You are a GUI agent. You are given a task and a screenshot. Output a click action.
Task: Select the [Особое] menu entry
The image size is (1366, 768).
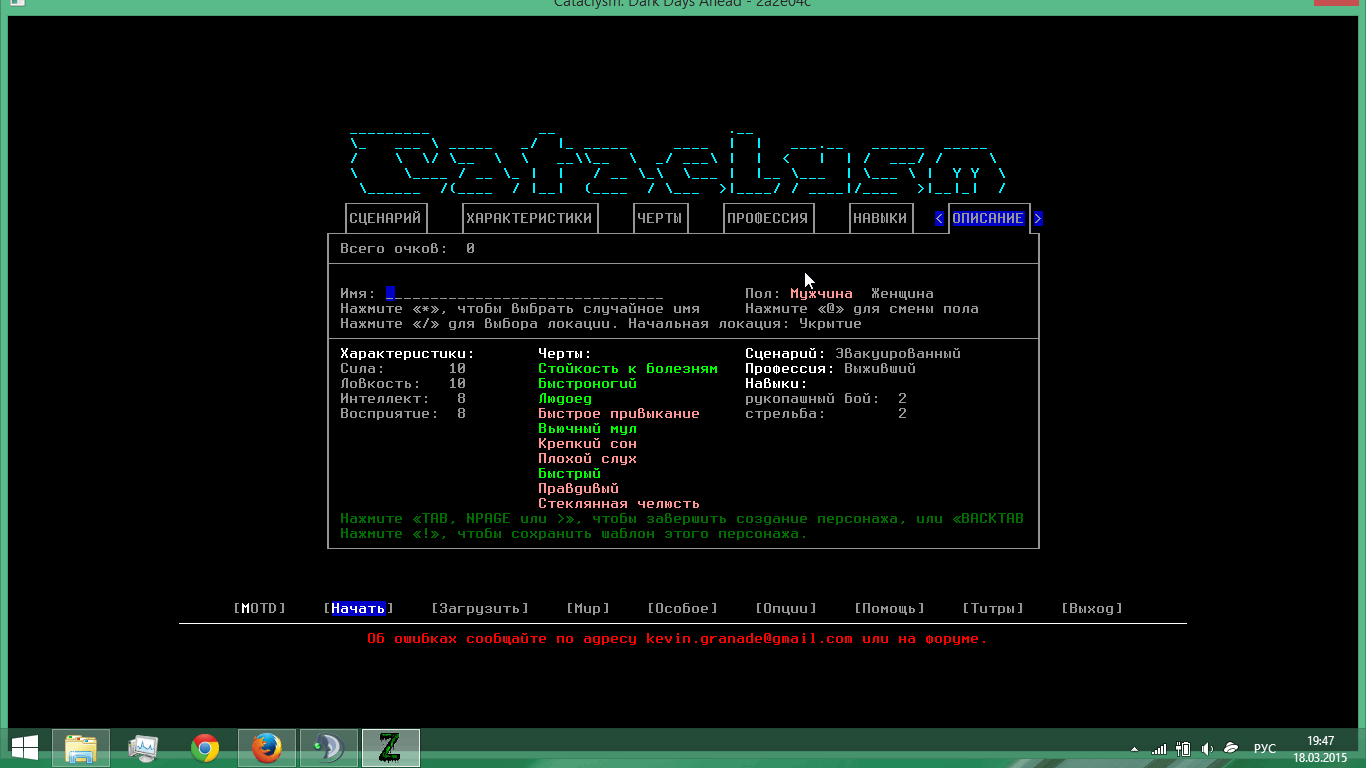(x=683, y=608)
